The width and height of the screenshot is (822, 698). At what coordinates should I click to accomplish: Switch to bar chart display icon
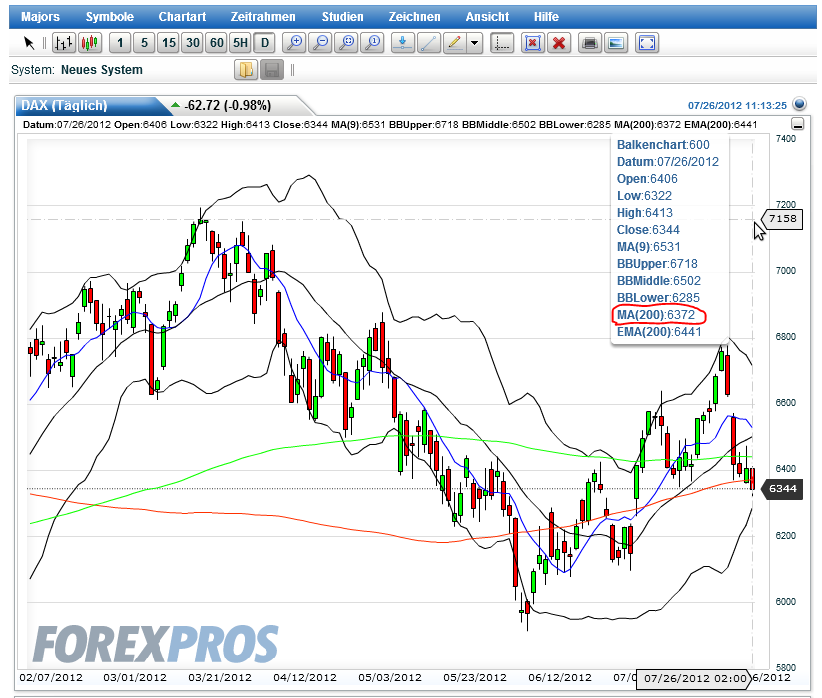(x=62, y=43)
